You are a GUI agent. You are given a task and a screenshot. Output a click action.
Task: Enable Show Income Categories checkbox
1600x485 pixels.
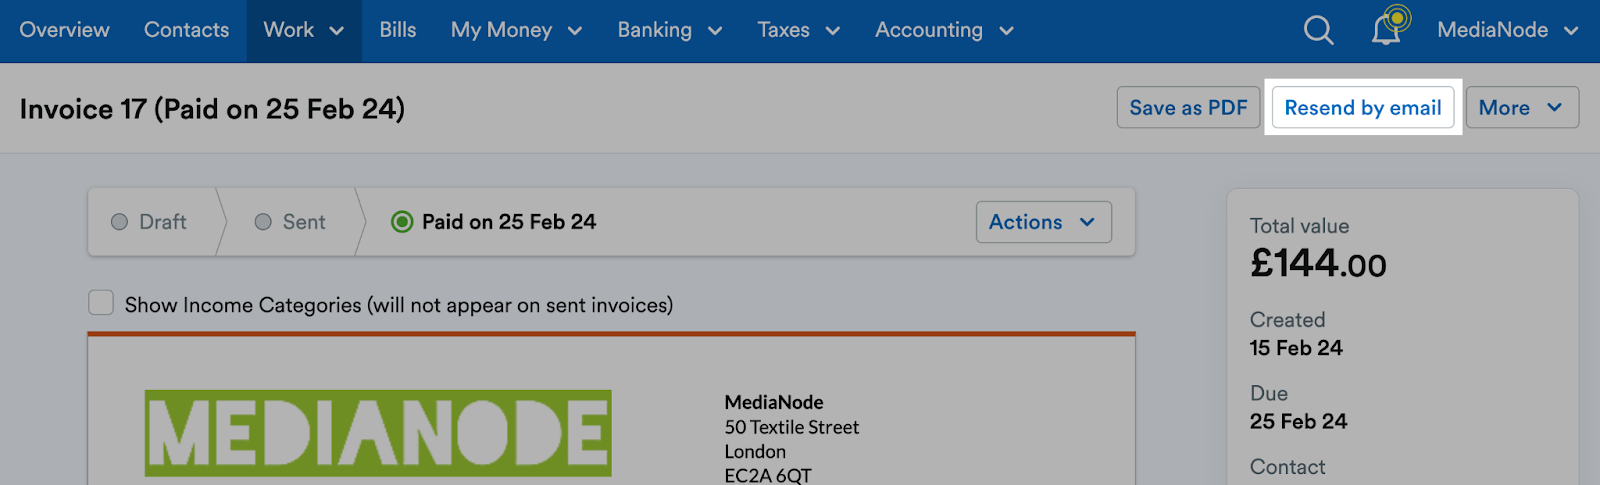[x=101, y=303]
